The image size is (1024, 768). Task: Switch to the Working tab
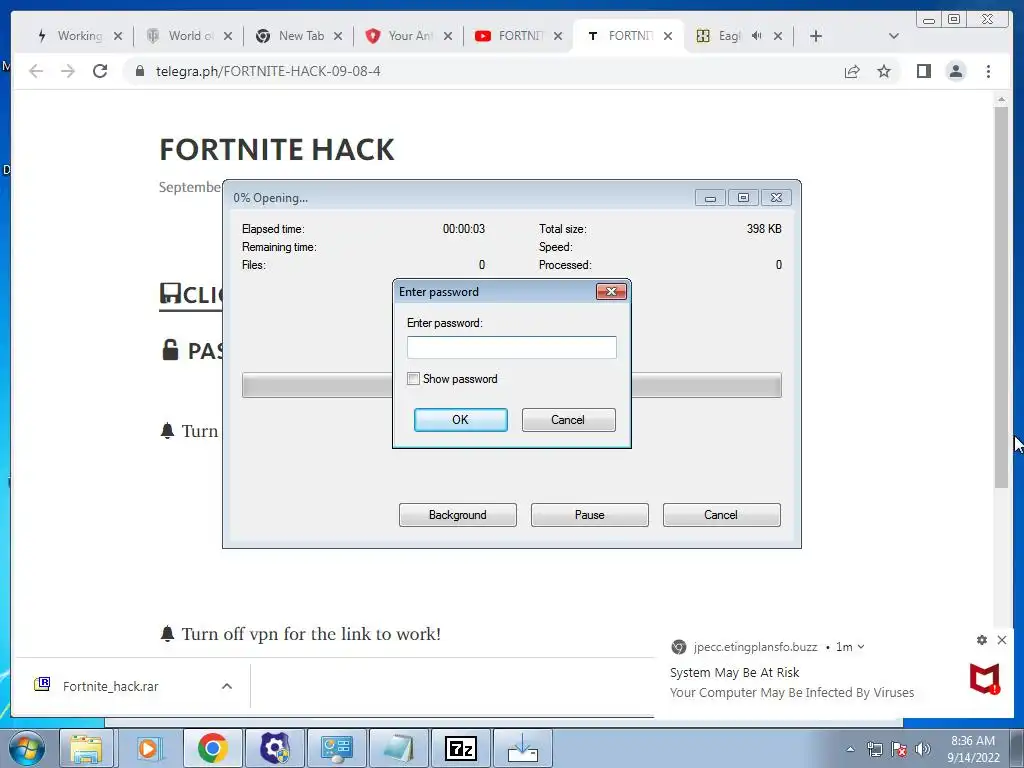[x=78, y=36]
